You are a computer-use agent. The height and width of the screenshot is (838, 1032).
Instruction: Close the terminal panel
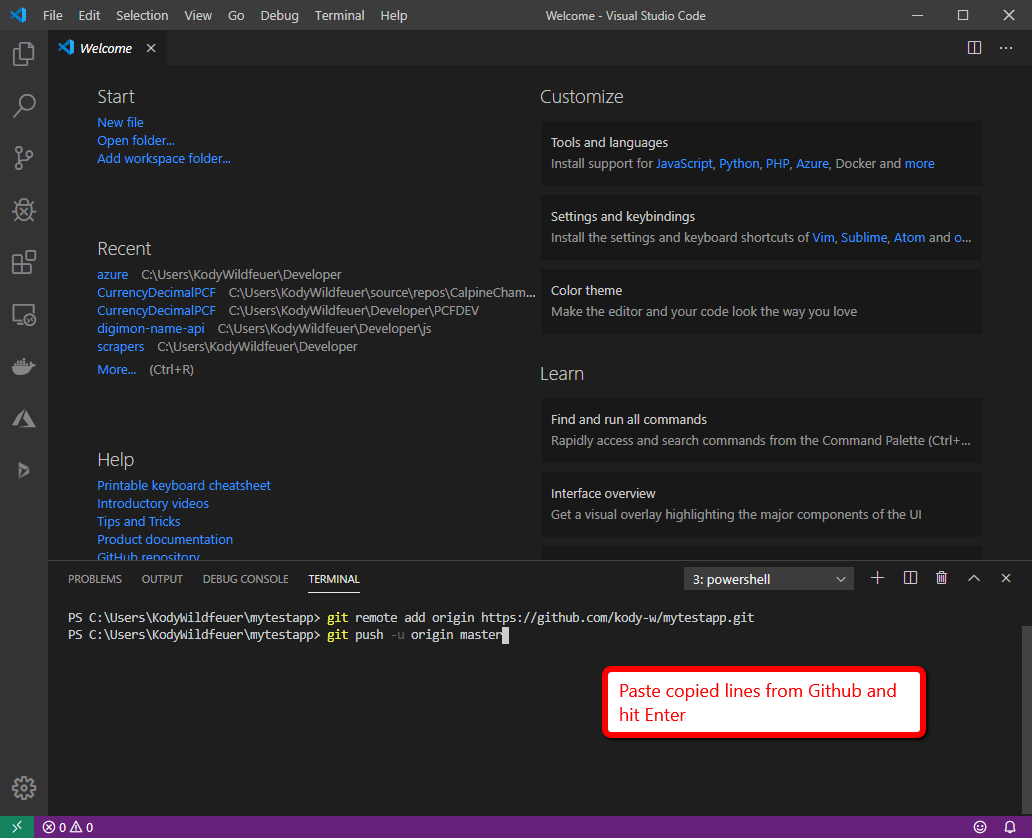(1006, 578)
